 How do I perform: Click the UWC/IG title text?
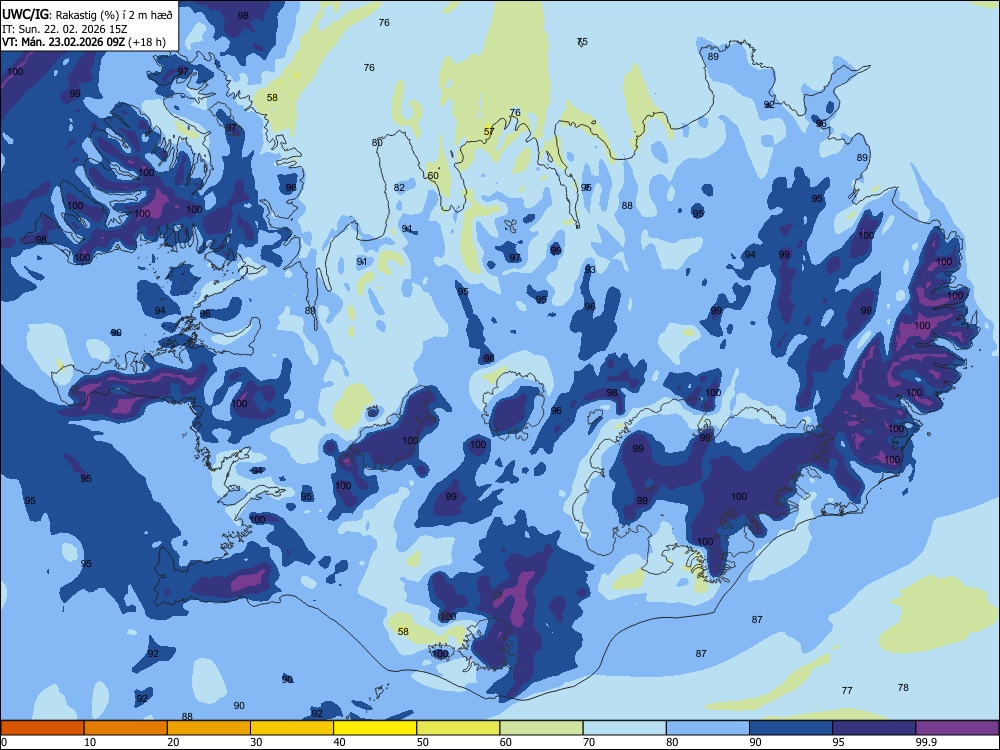[x=25, y=15]
